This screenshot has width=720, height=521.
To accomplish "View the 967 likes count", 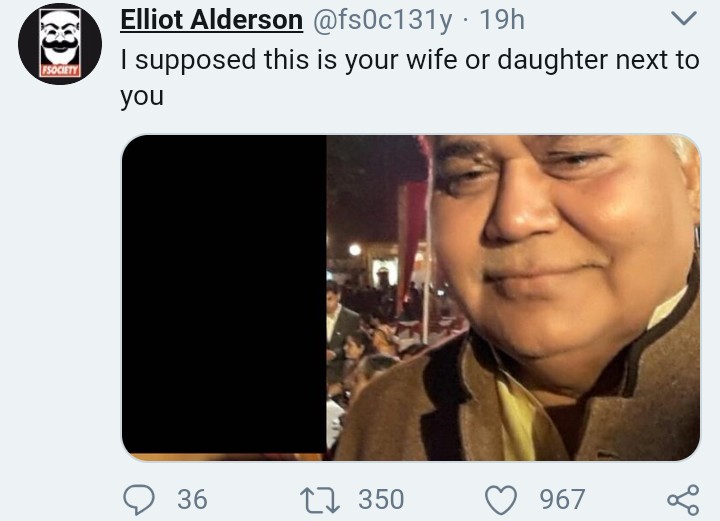I will (562, 499).
